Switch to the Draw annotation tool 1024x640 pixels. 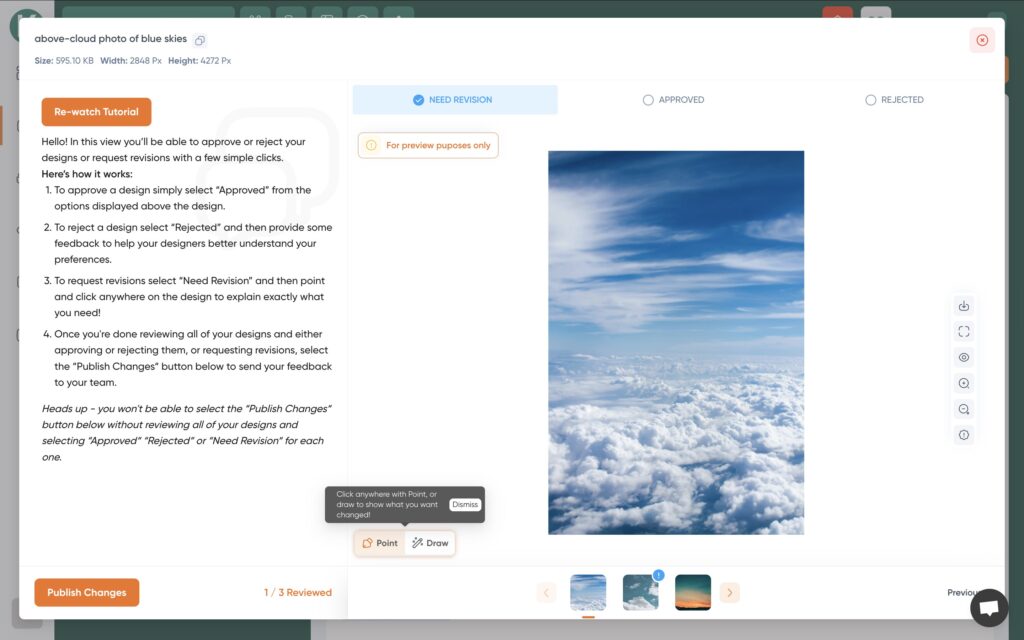click(431, 543)
